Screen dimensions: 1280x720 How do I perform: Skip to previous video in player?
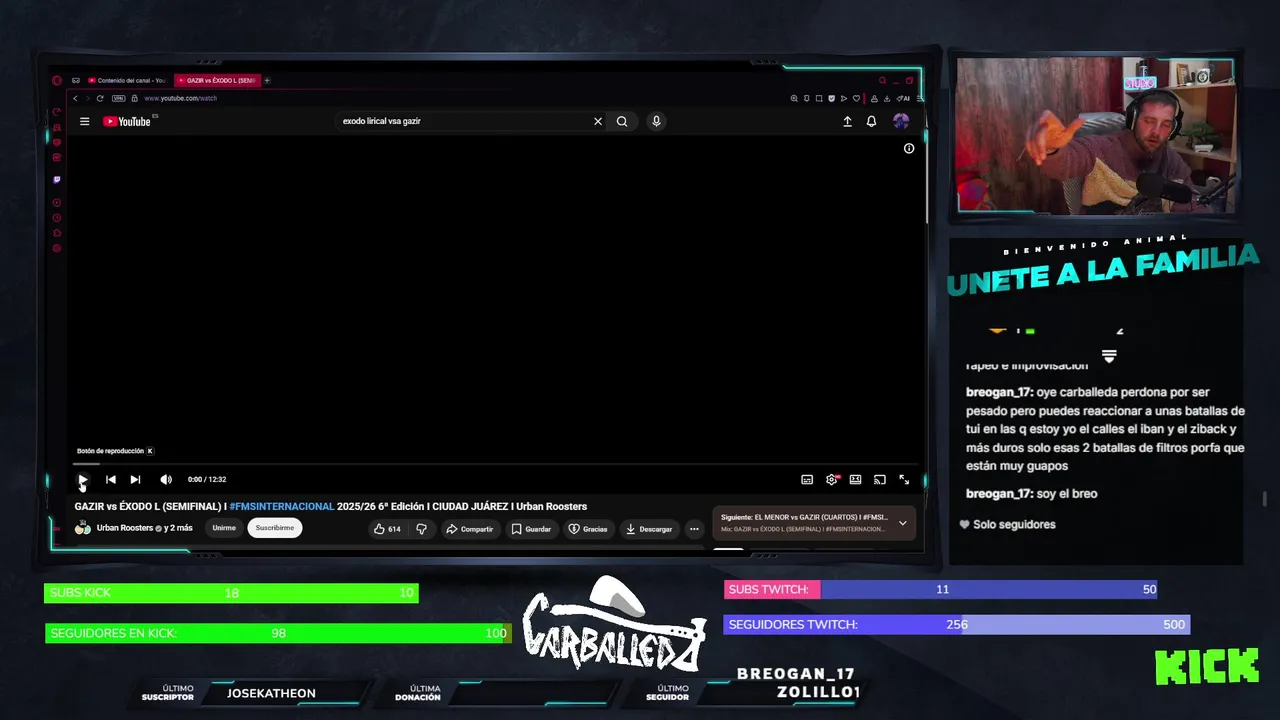pyautogui.click(x=110, y=480)
